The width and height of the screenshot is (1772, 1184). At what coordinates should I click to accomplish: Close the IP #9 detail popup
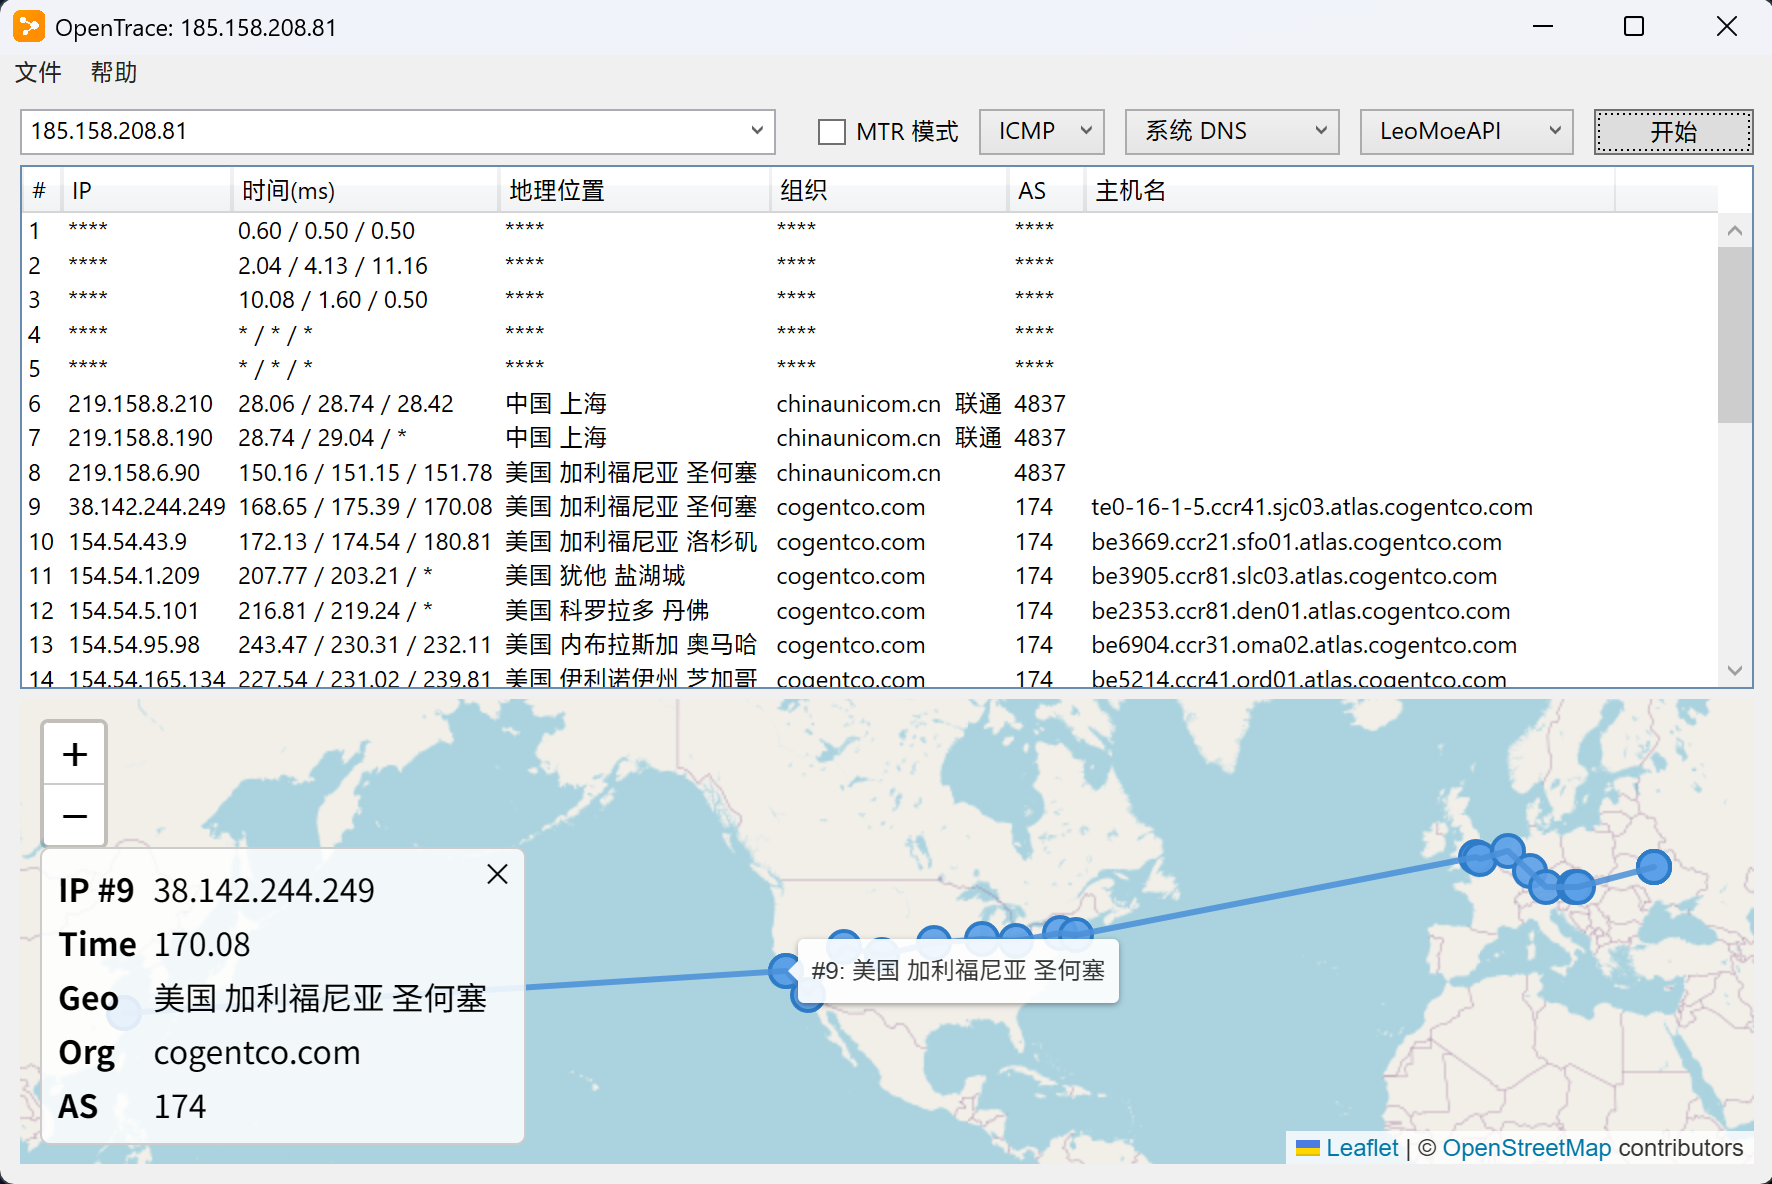(497, 873)
